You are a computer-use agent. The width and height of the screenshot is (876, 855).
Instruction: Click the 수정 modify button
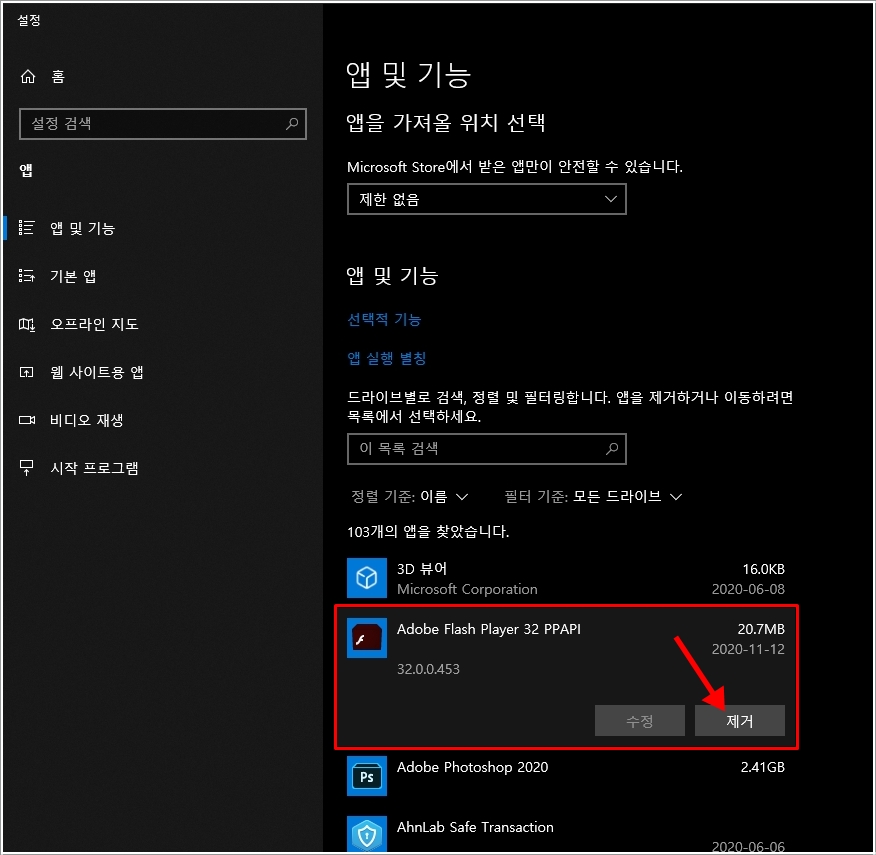coord(640,721)
